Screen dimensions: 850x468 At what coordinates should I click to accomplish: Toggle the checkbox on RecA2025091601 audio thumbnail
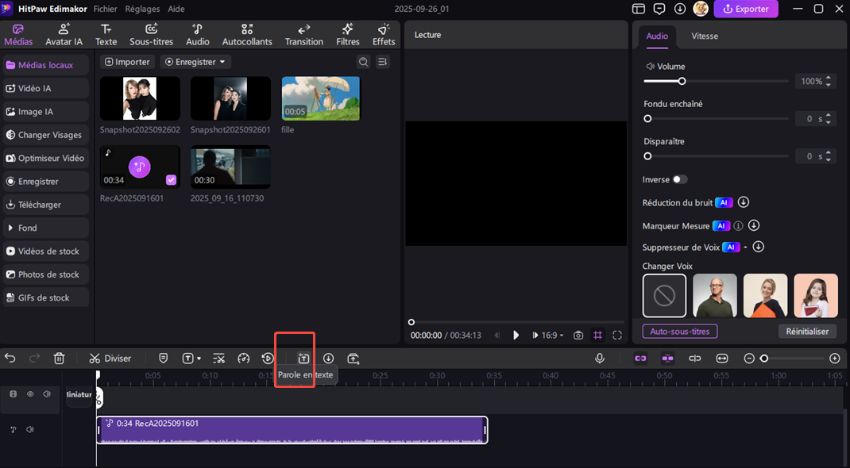[x=171, y=179]
